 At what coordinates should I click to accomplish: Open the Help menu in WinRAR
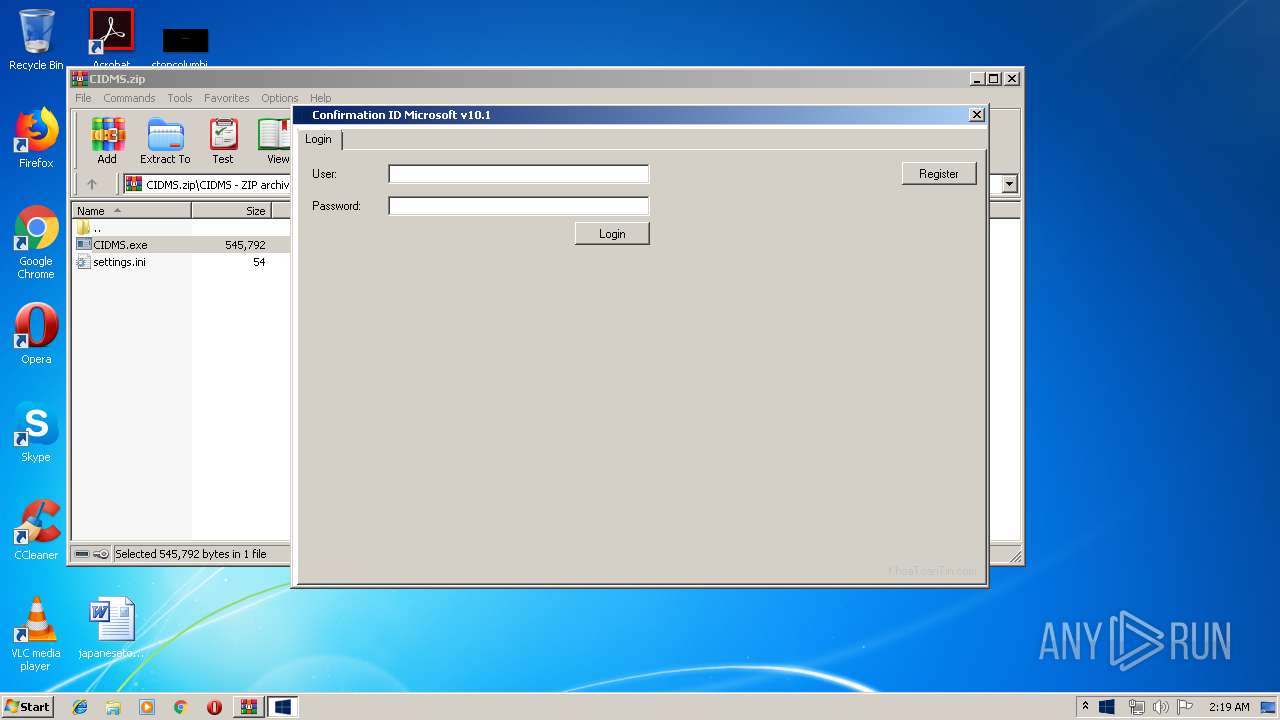(x=320, y=98)
